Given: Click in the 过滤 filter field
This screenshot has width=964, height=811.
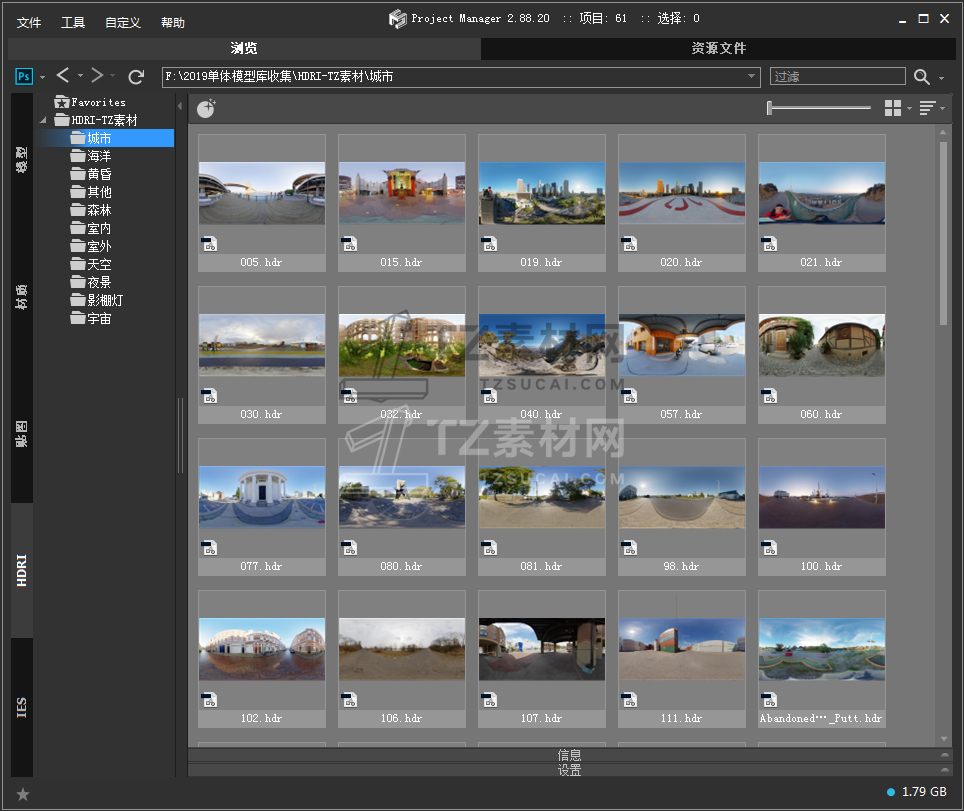Looking at the screenshot, I should (x=837, y=76).
